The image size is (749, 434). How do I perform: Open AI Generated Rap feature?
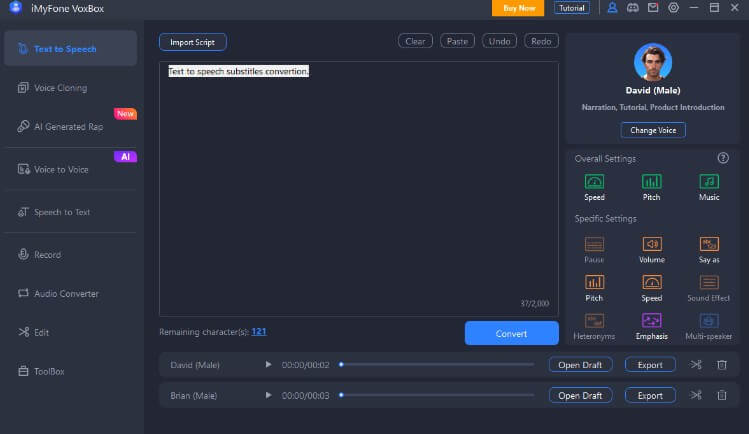point(60,127)
